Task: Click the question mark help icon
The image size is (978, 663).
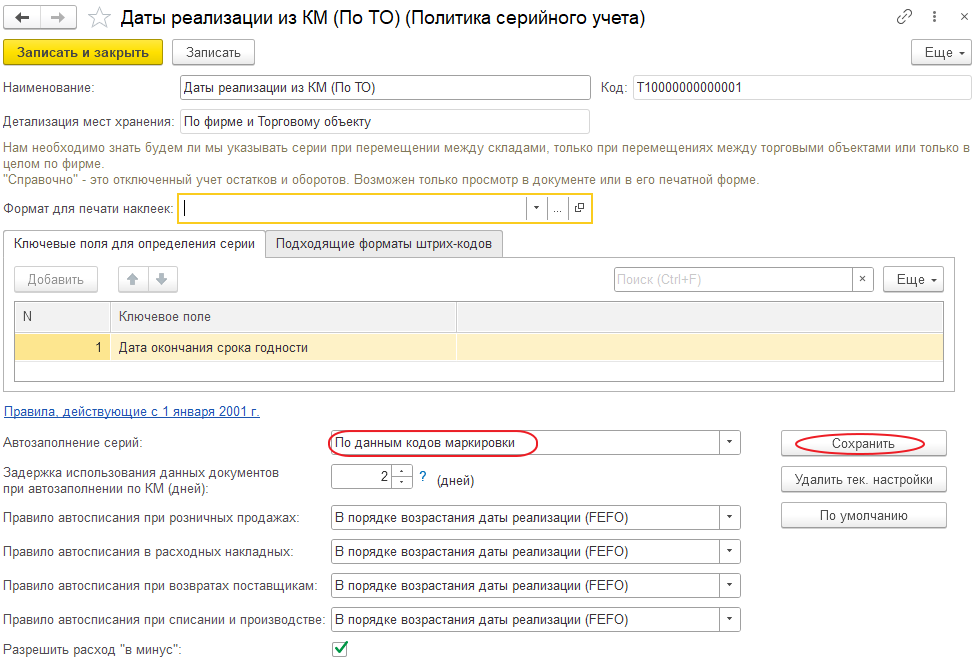Action: [423, 477]
